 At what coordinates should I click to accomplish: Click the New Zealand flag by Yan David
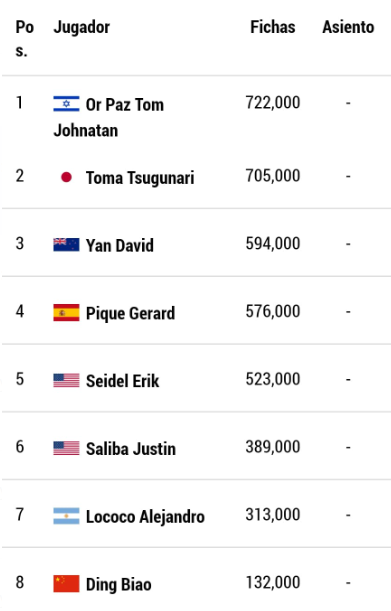(x=66, y=245)
